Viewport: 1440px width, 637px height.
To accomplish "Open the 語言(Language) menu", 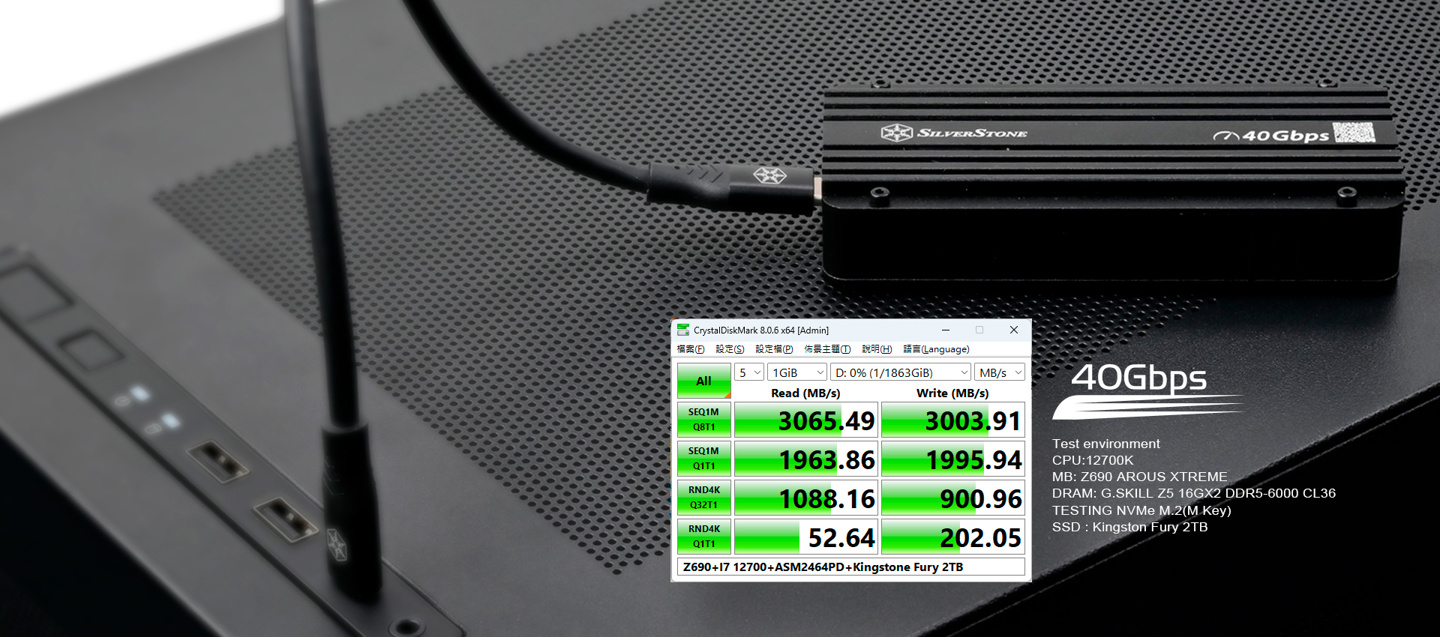I will 936,349.
